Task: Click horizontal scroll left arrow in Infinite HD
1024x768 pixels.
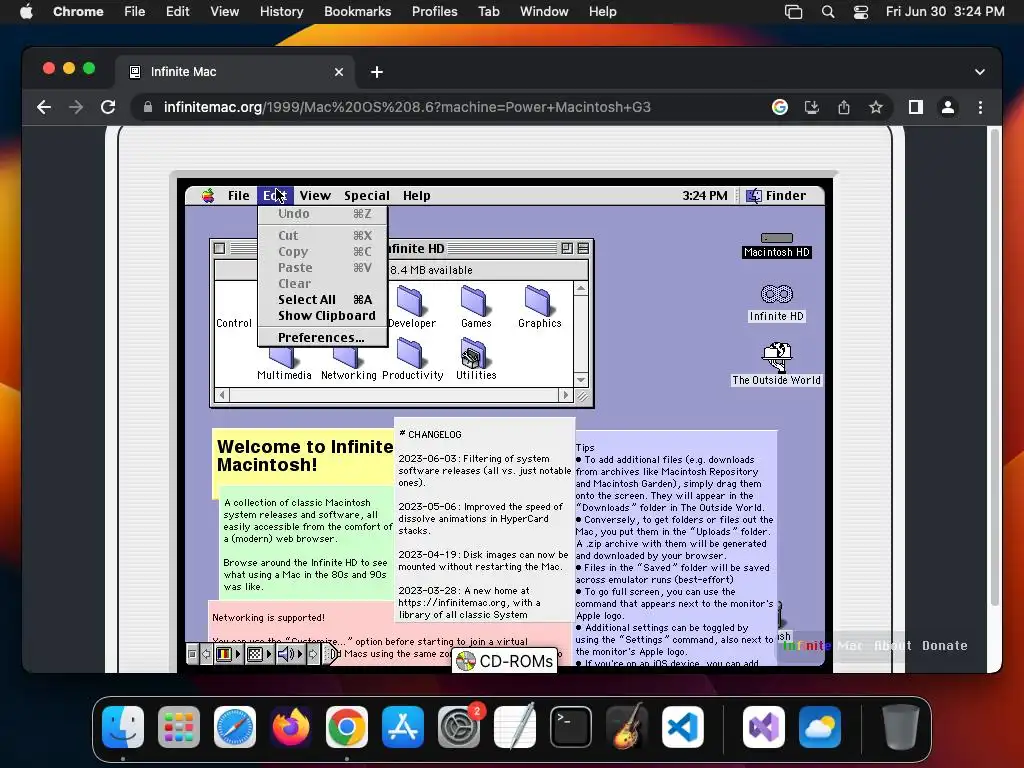Action: (x=222, y=395)
